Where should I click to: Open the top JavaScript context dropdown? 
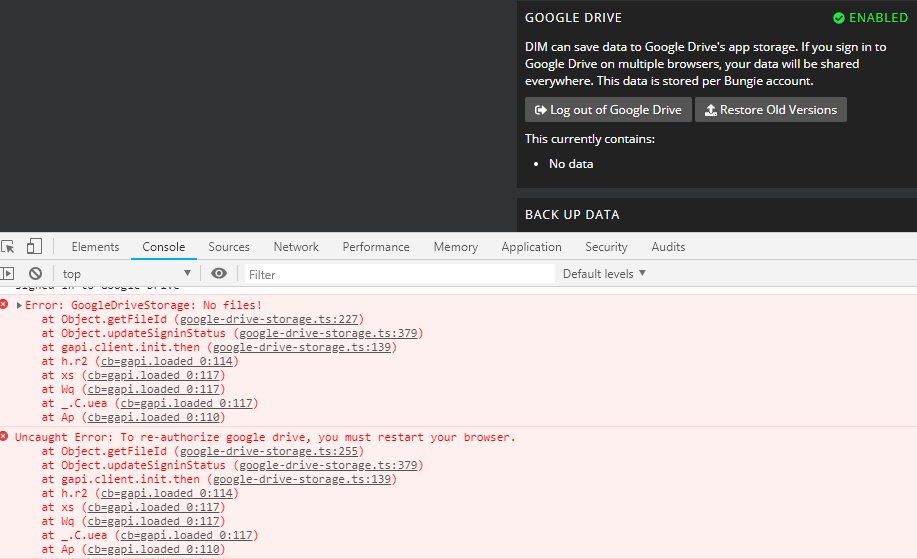(126, 274)
